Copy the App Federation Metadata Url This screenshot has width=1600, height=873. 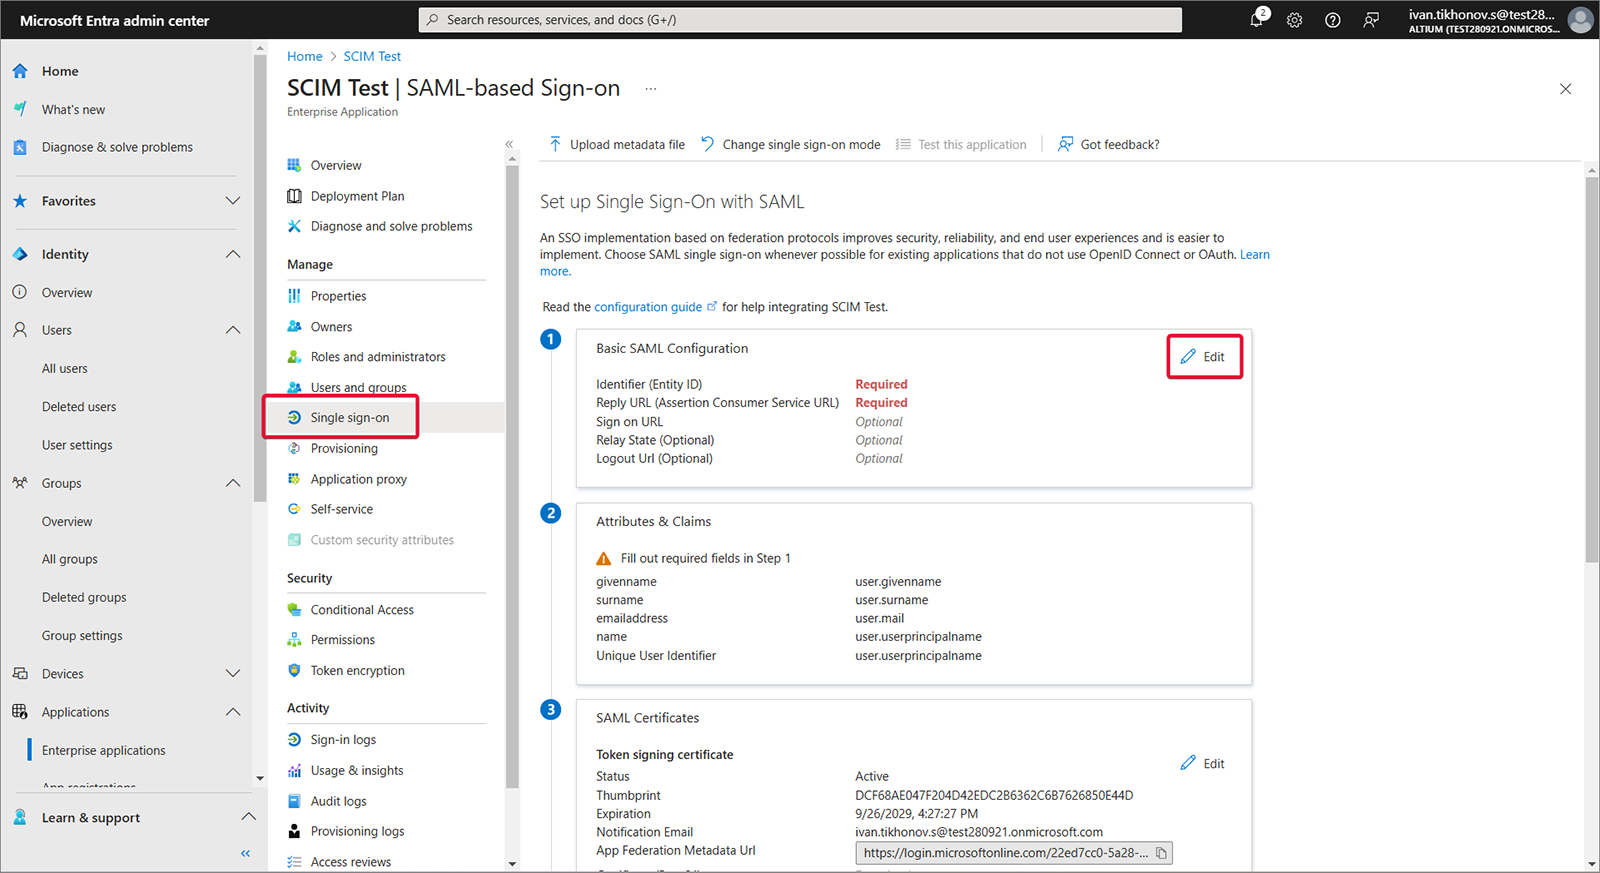coord(1161,853)
